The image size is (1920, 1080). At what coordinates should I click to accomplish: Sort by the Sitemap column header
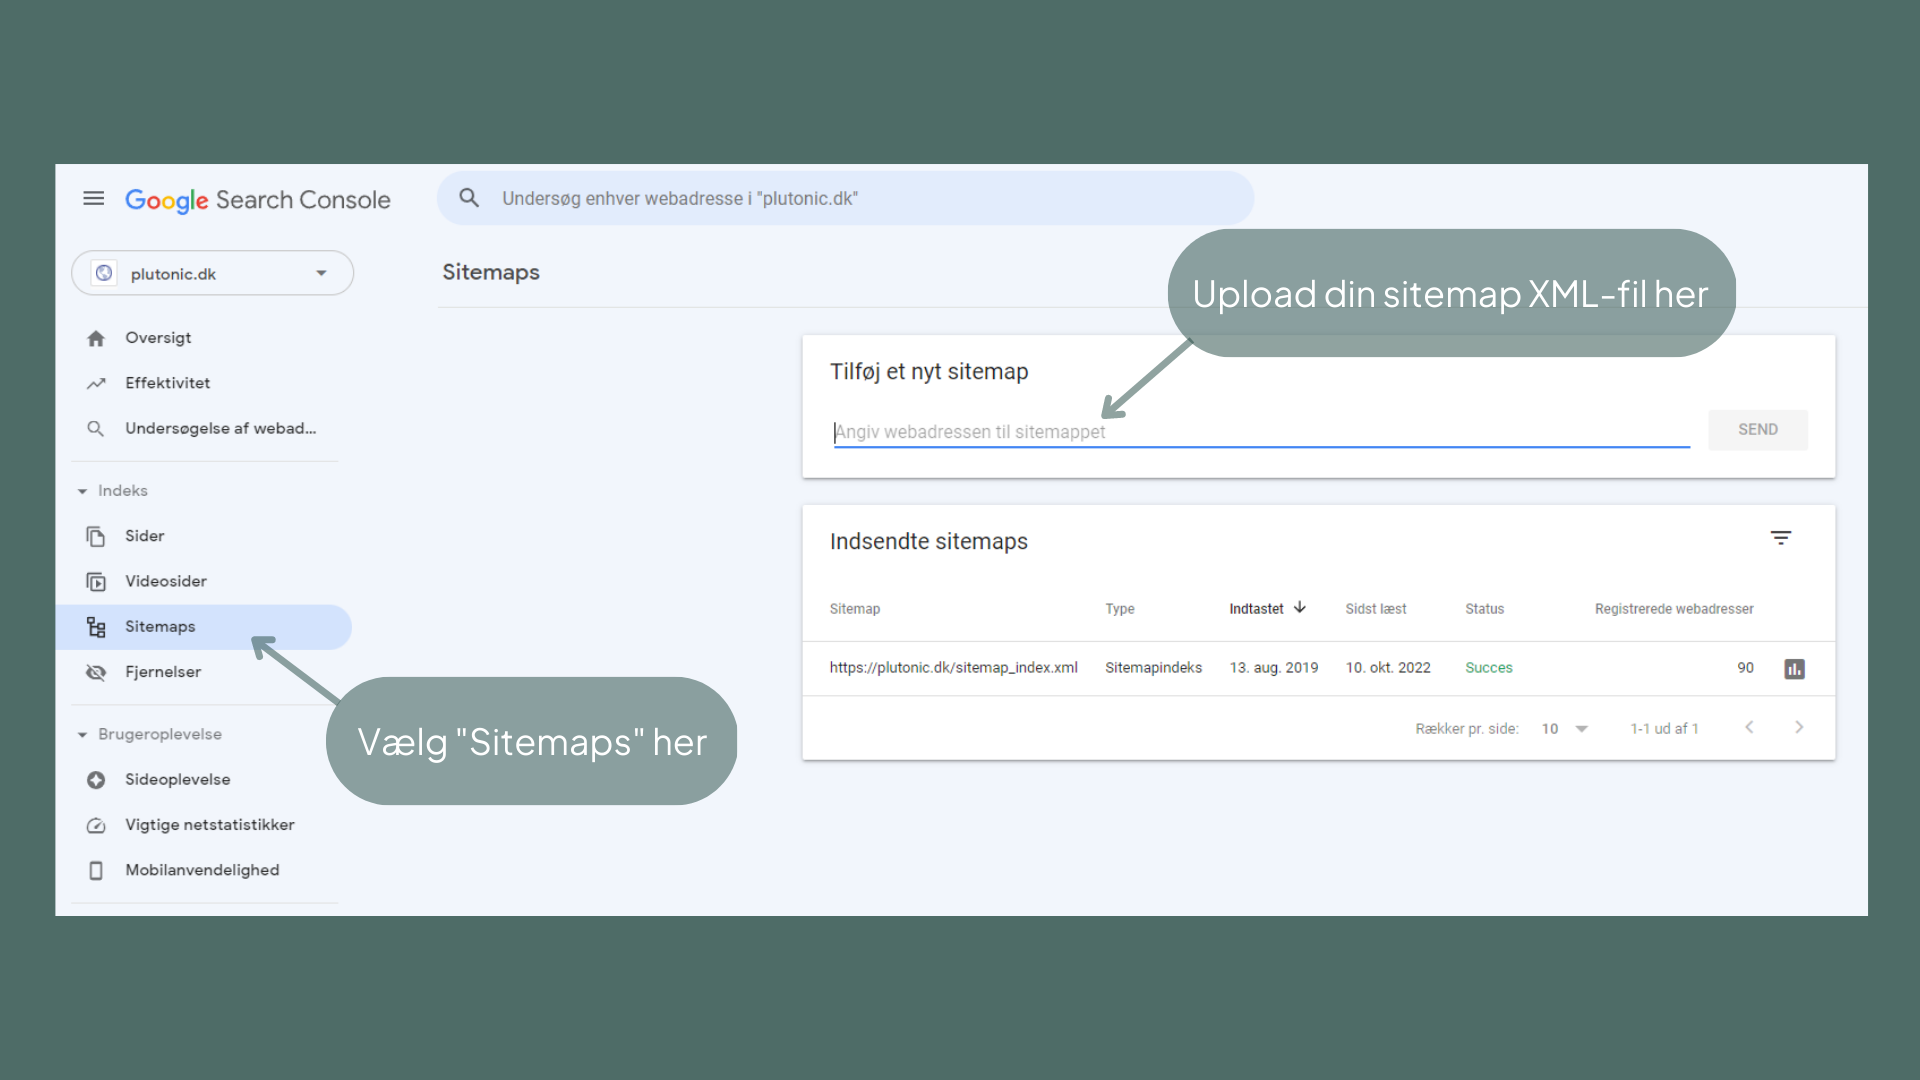pos(855,609)
